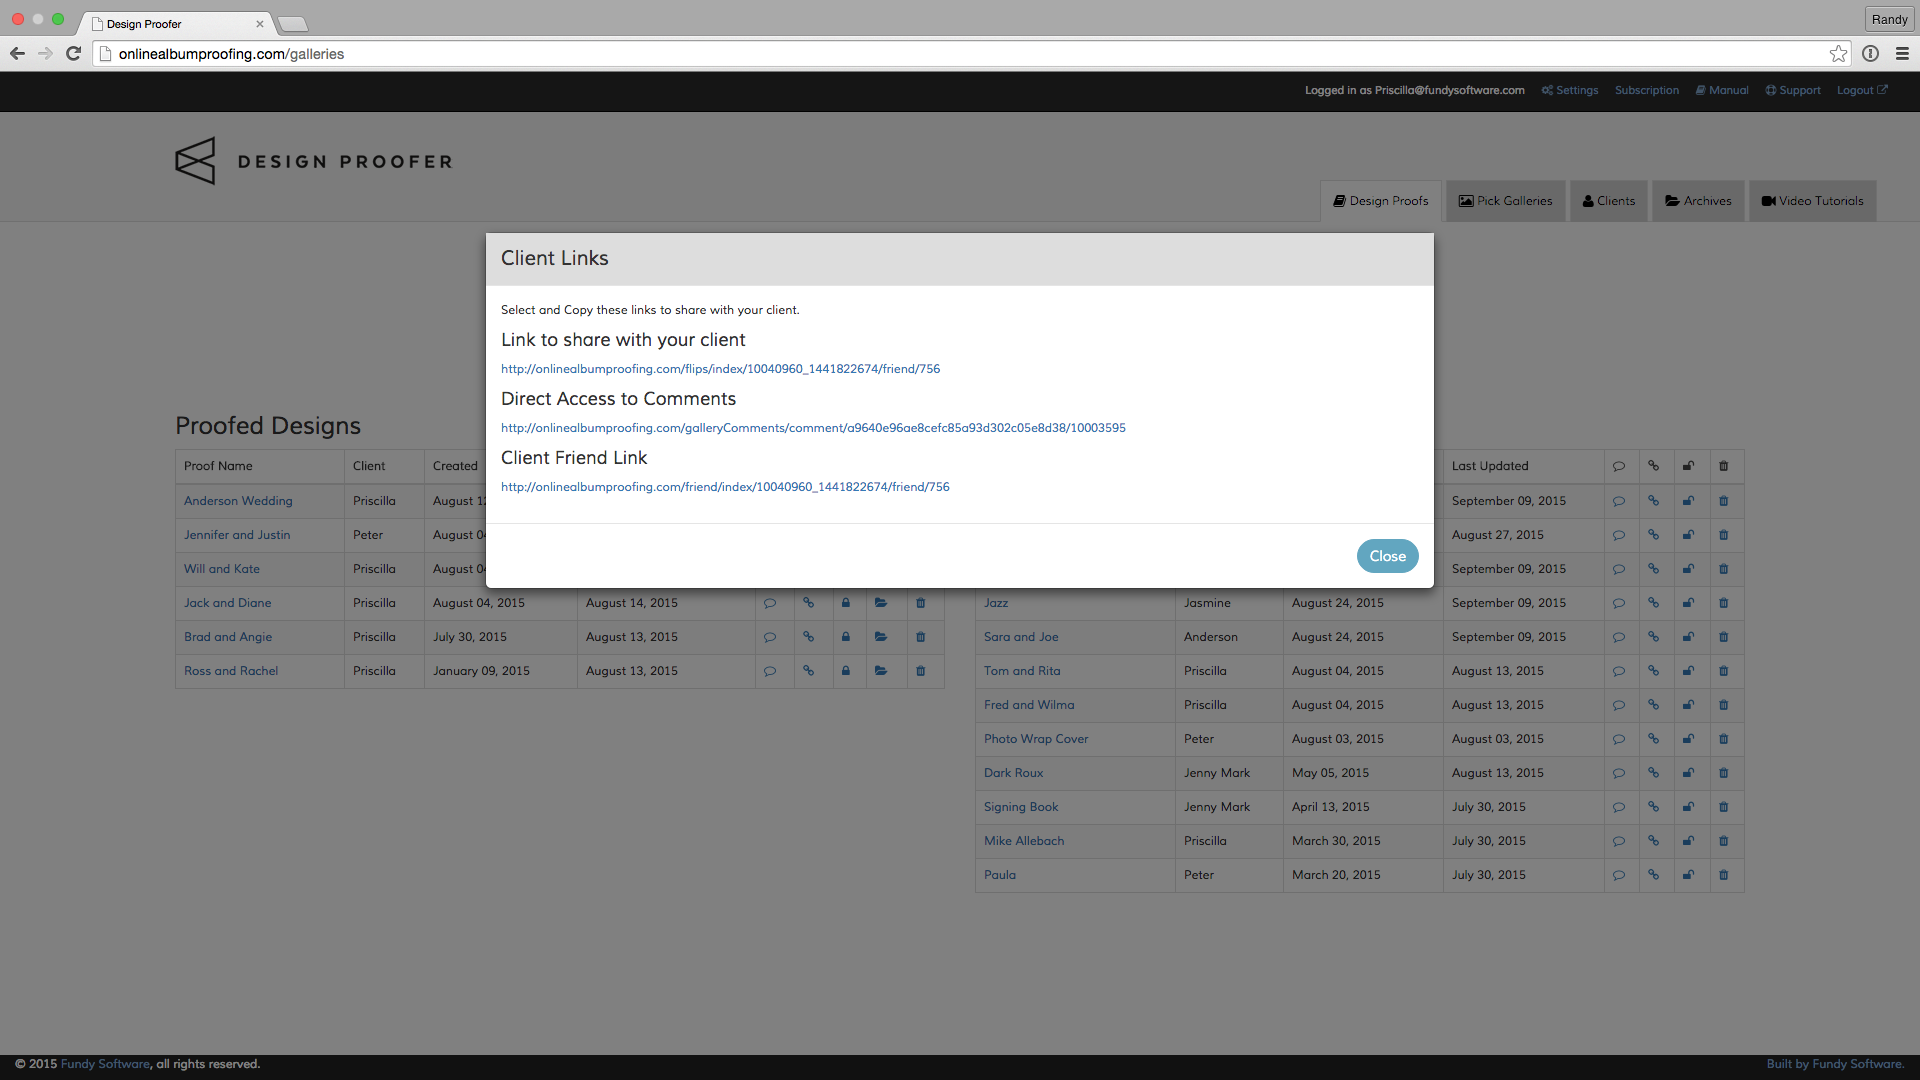Open comment bubble for Mike Allebach
This screenshot has width=1920, height=1080.
pos(1618,841)
